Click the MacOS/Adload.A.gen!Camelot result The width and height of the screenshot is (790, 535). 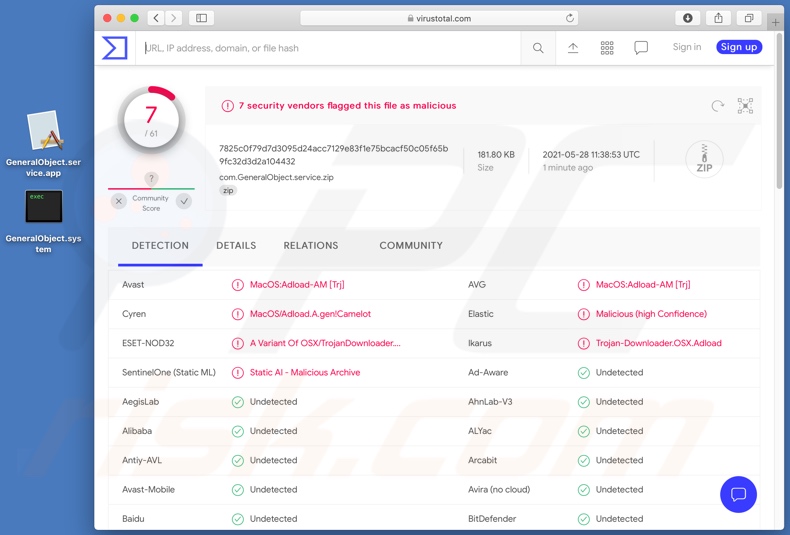tap(310, 314)
